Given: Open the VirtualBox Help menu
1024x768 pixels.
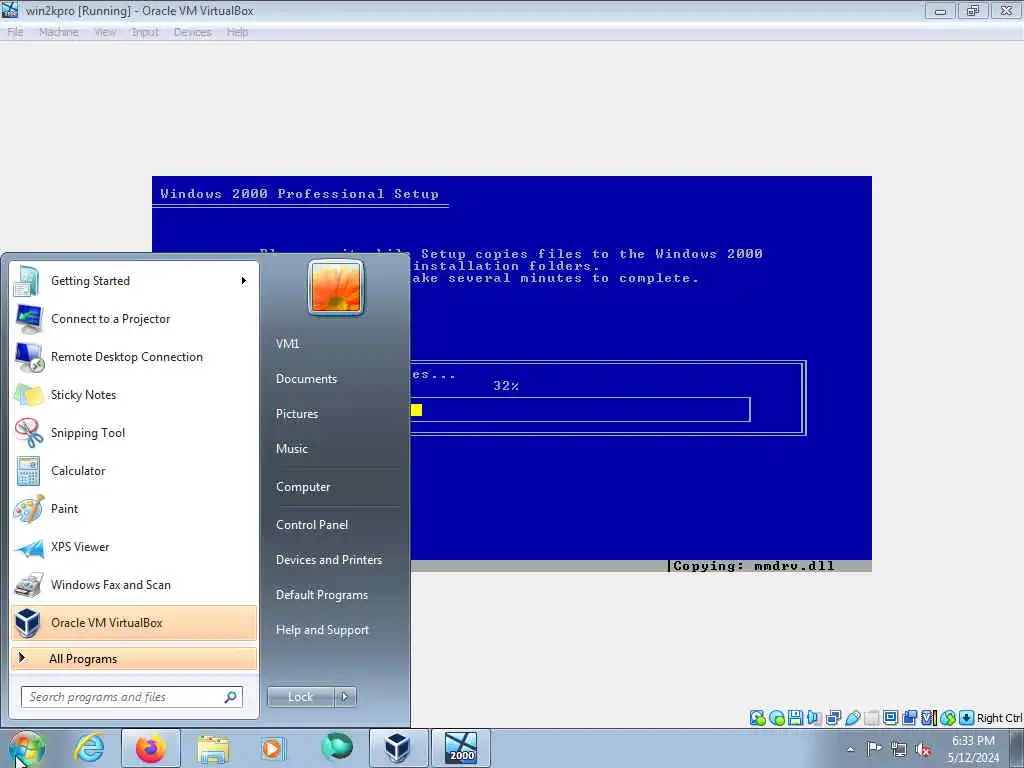Looking at the screenshot, I should (237, 32).
